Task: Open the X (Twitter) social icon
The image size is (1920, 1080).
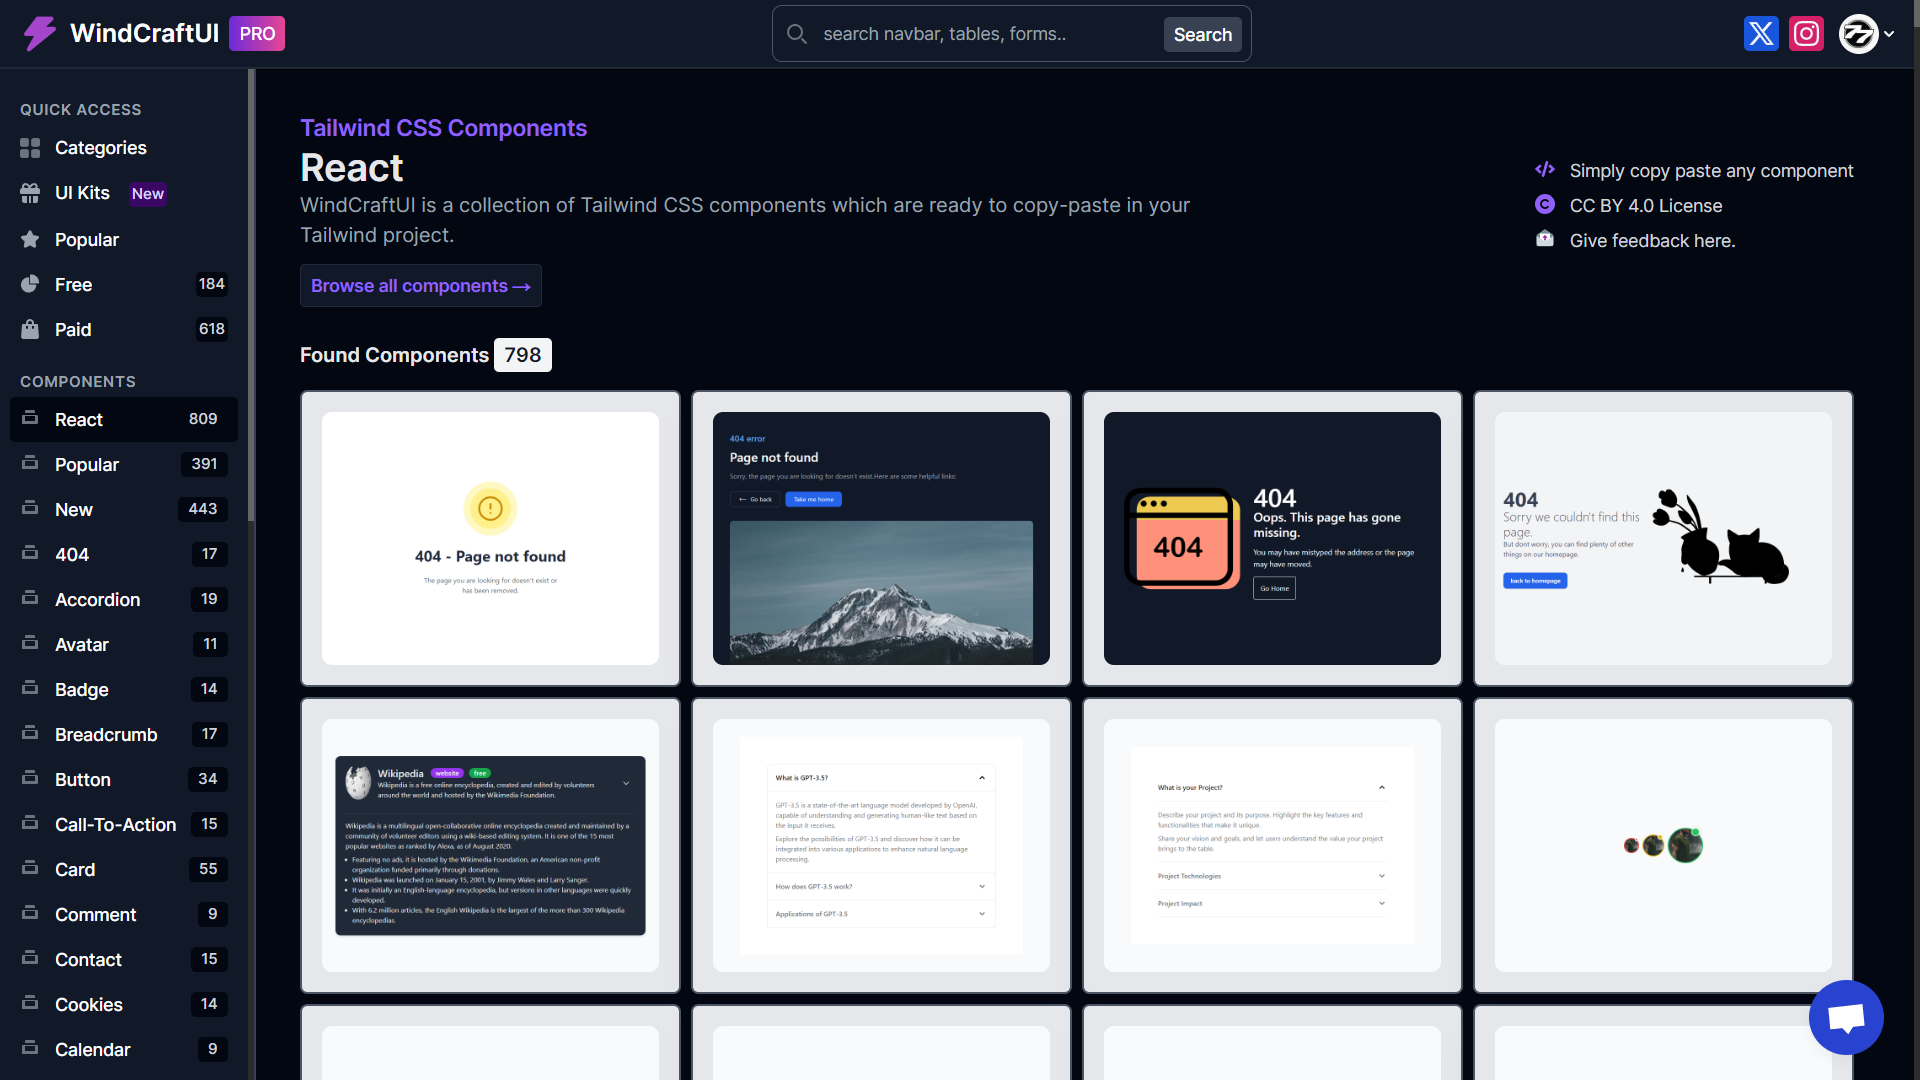Action: 1761,34
